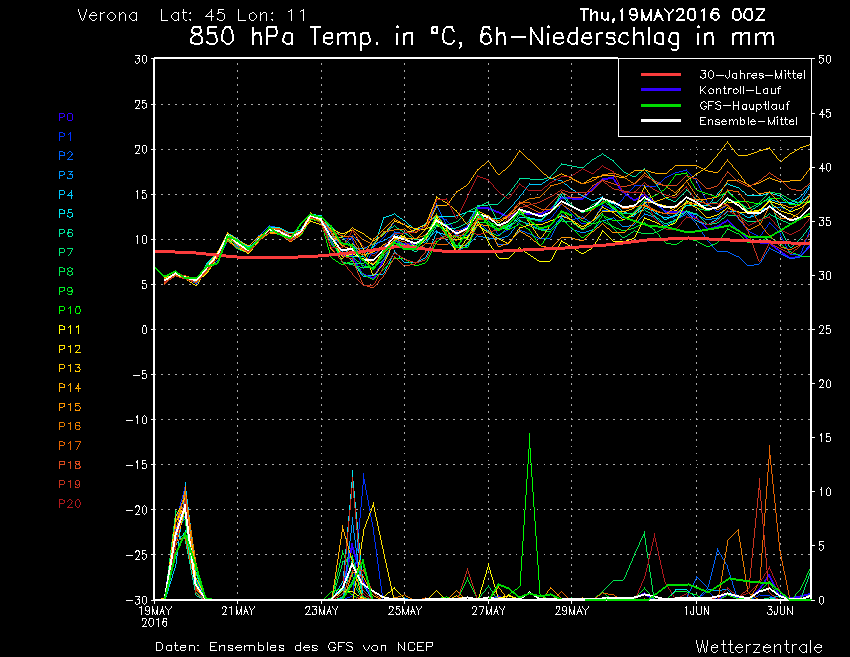Click the "40" precipitation axis label

(x=825, y=168)
